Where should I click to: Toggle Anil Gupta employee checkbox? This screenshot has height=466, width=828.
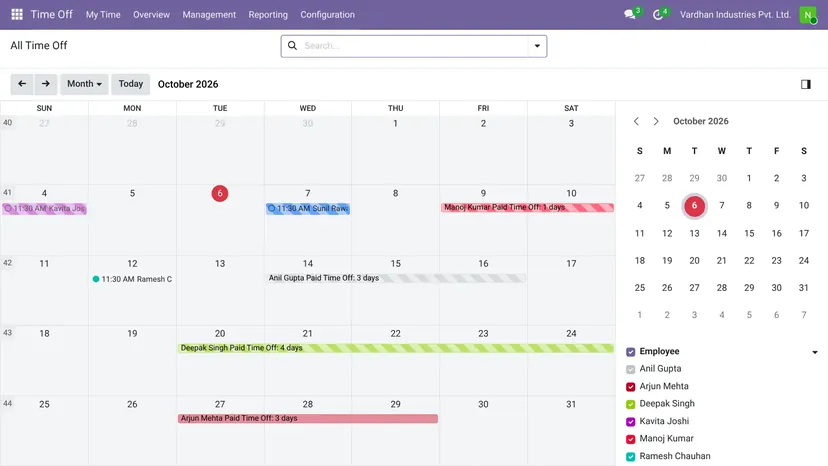point(631,369)
